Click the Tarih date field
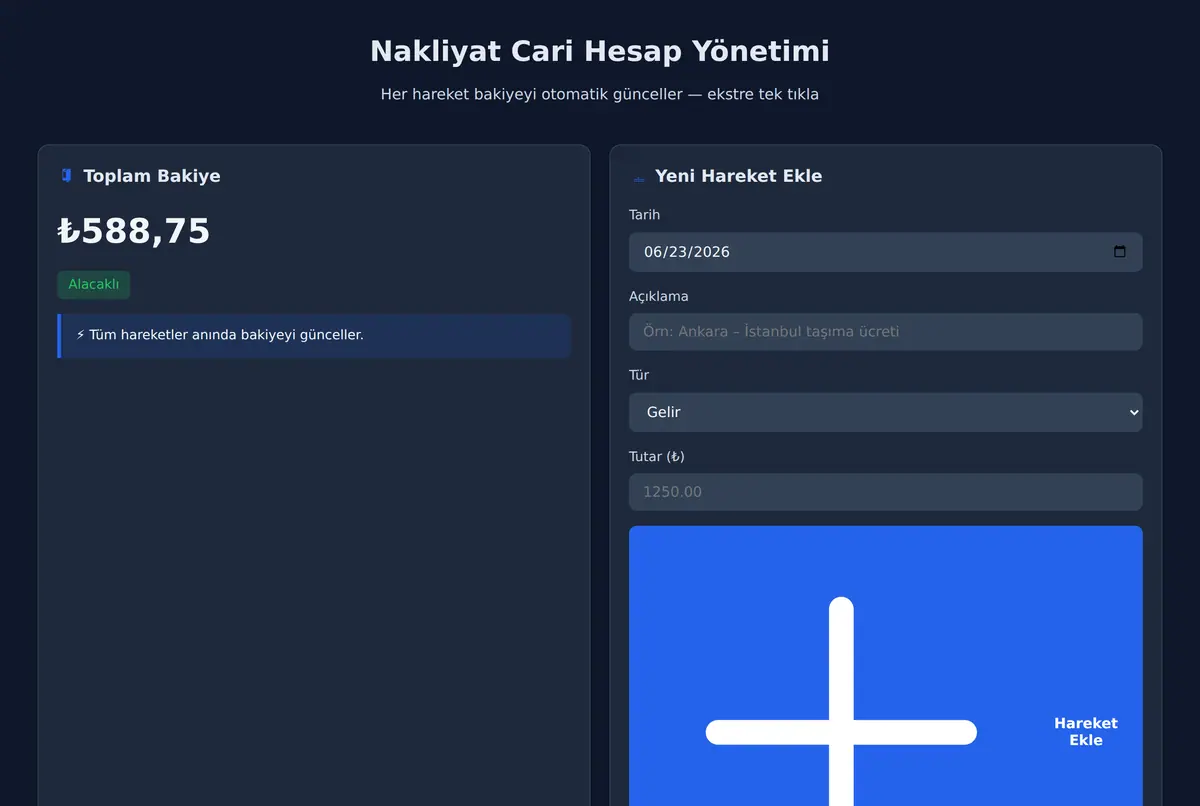Viewport: 1200px width, 806px height. (885, 252)
